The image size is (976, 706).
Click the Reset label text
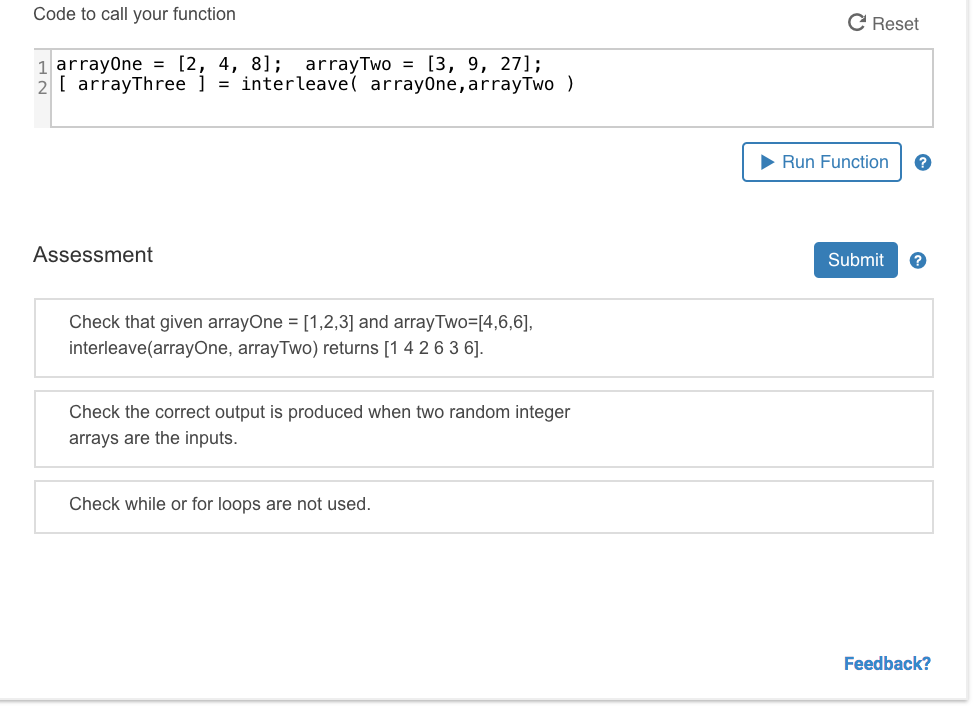(895, 23)
